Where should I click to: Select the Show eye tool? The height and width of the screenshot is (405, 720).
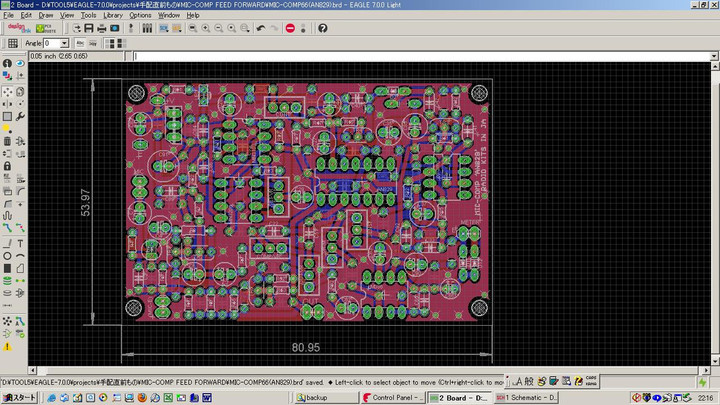21,63
